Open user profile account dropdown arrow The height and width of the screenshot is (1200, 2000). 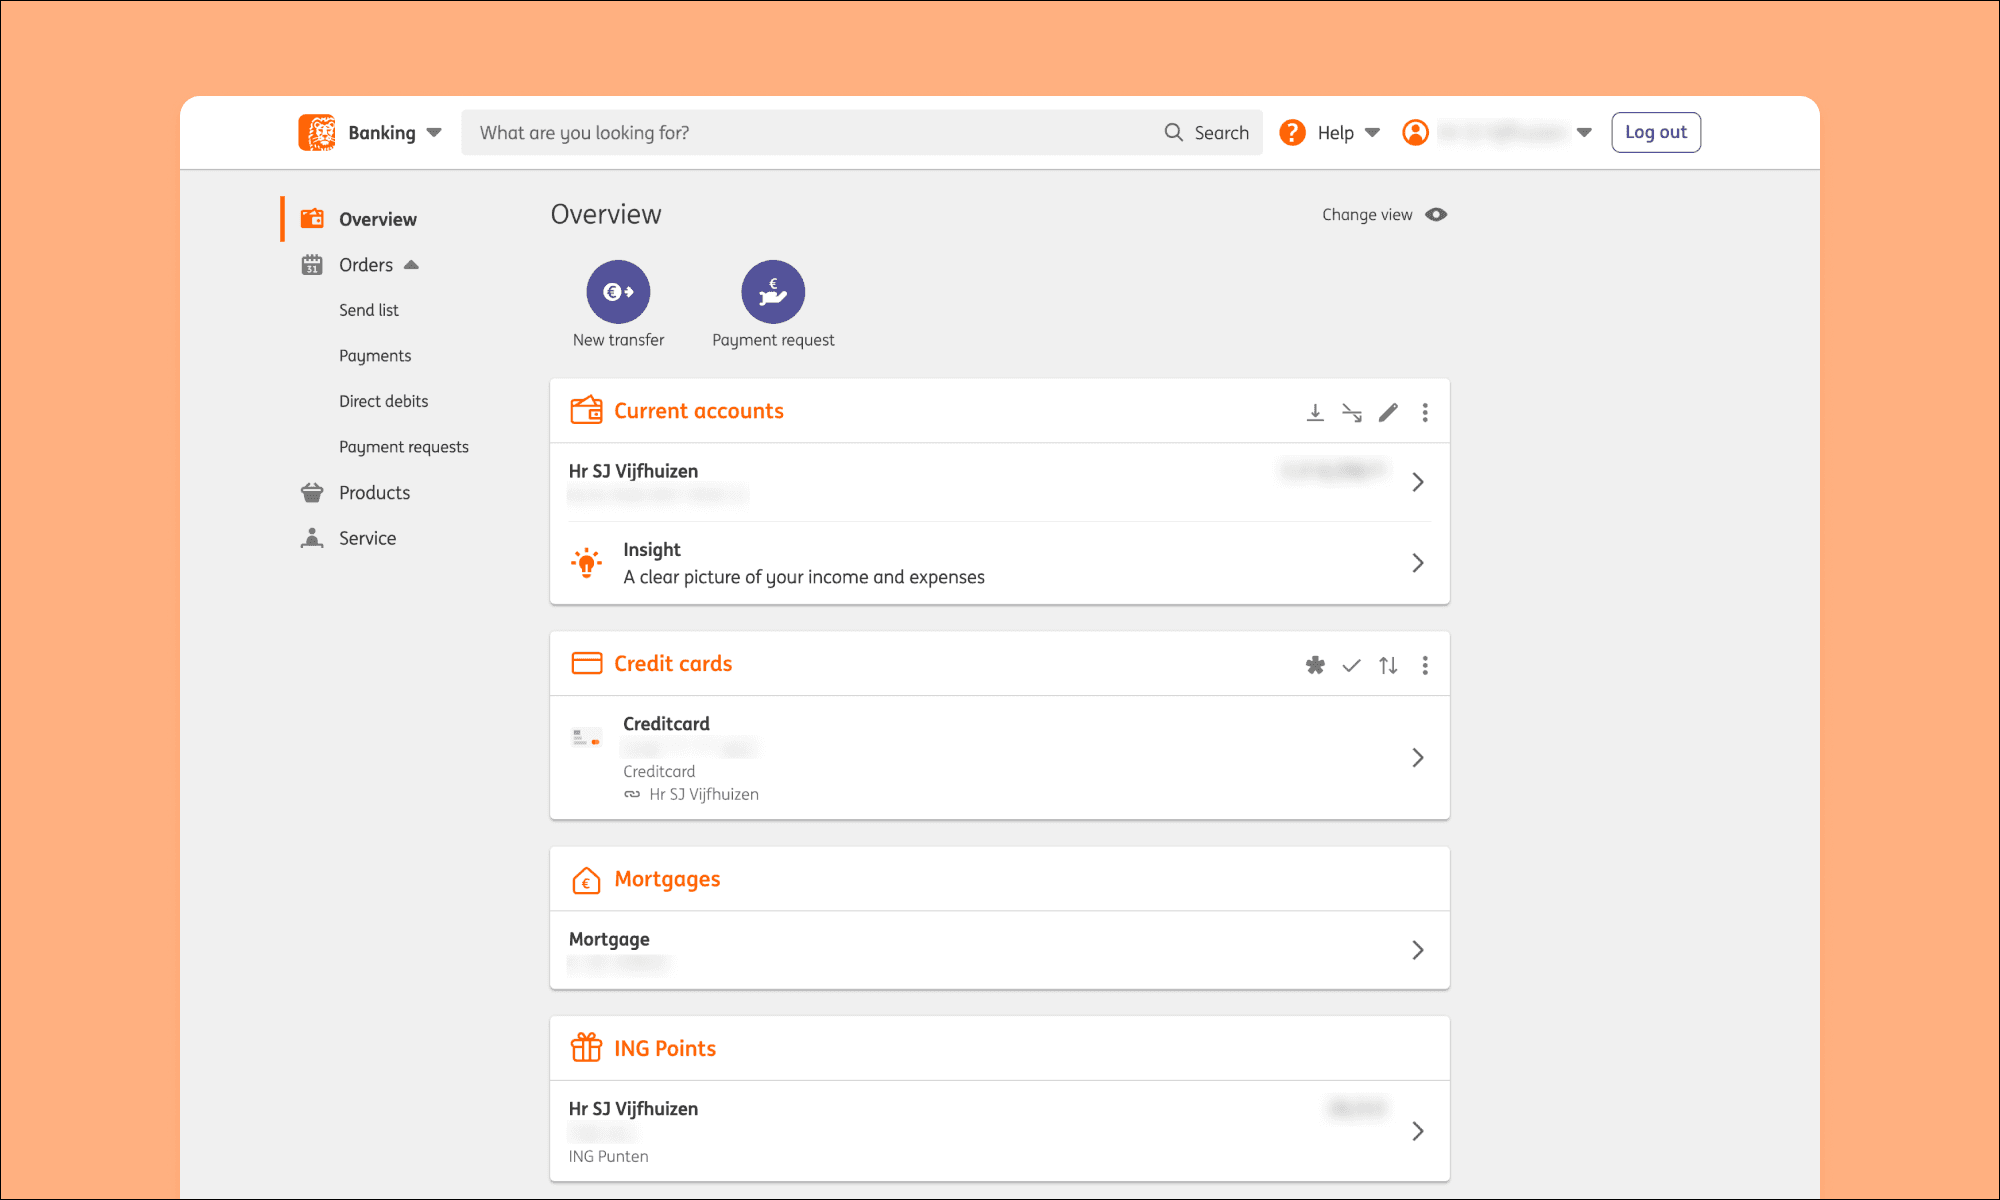pyautogui.click(x=1584, y=133)
